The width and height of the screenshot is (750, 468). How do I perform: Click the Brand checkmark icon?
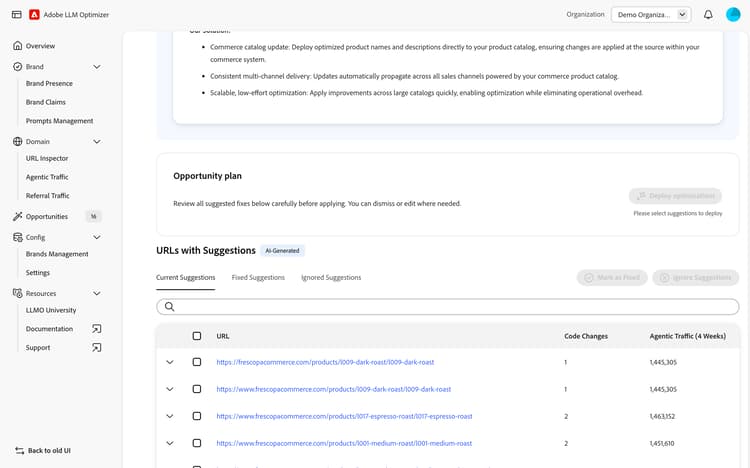pos(17,67)
